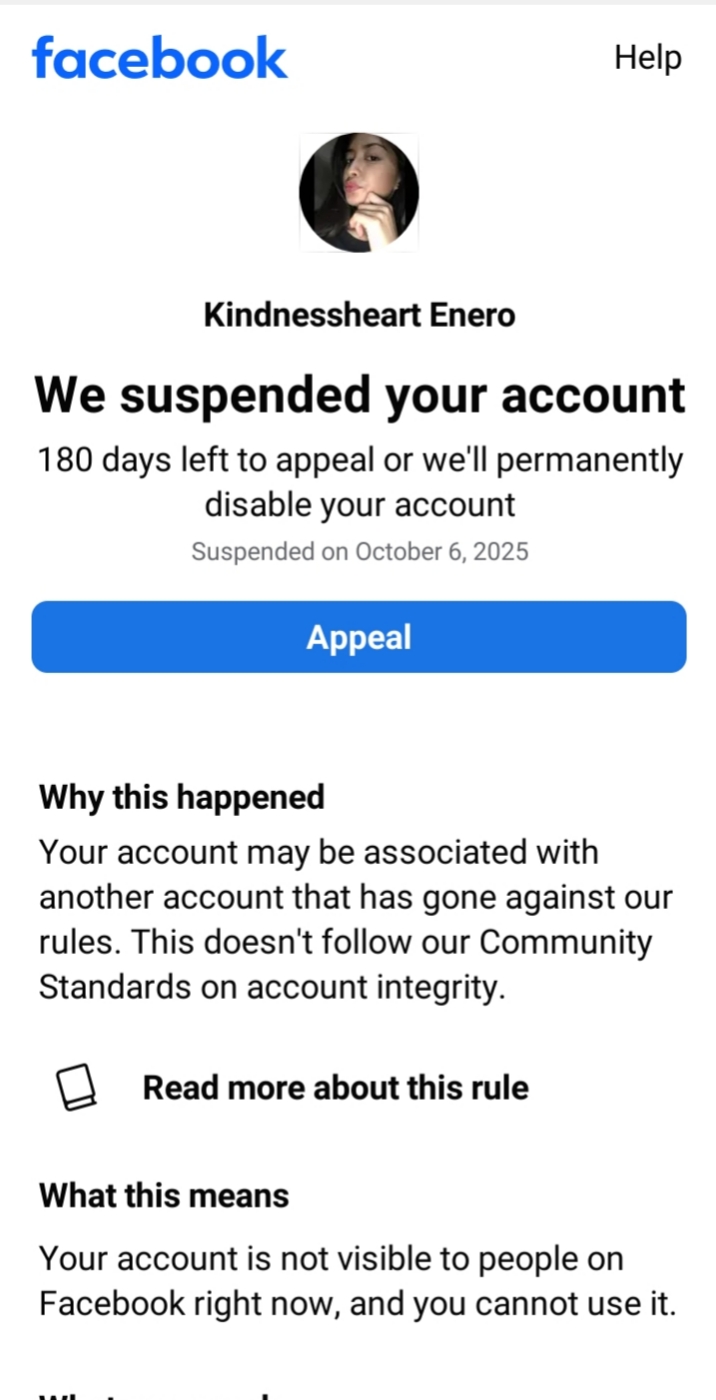Click the book icon beside the rule link
This screenshot has width=716, height=1400.
pos(77,1087)
